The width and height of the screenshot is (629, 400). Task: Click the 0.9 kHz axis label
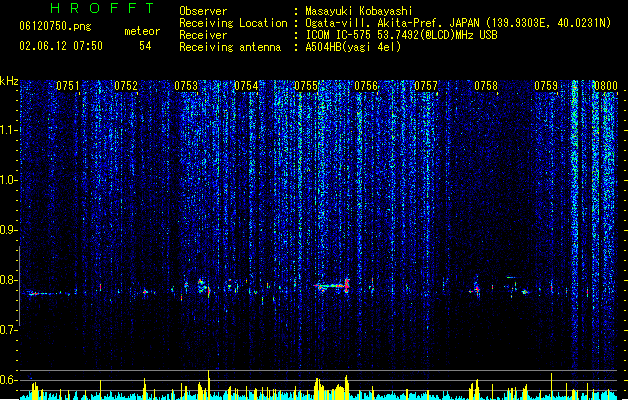(x=8, y=230)
